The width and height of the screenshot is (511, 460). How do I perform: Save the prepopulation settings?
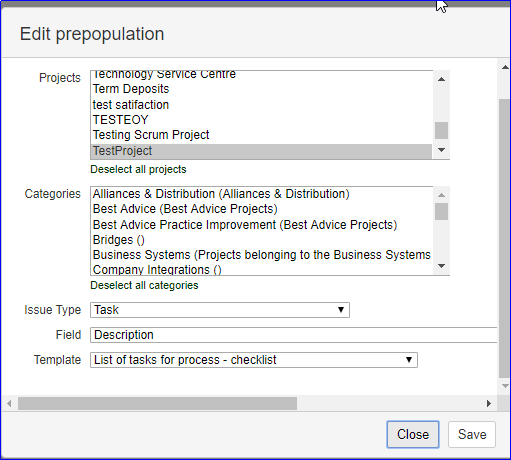pyautogui.click(x=472, y=434)
